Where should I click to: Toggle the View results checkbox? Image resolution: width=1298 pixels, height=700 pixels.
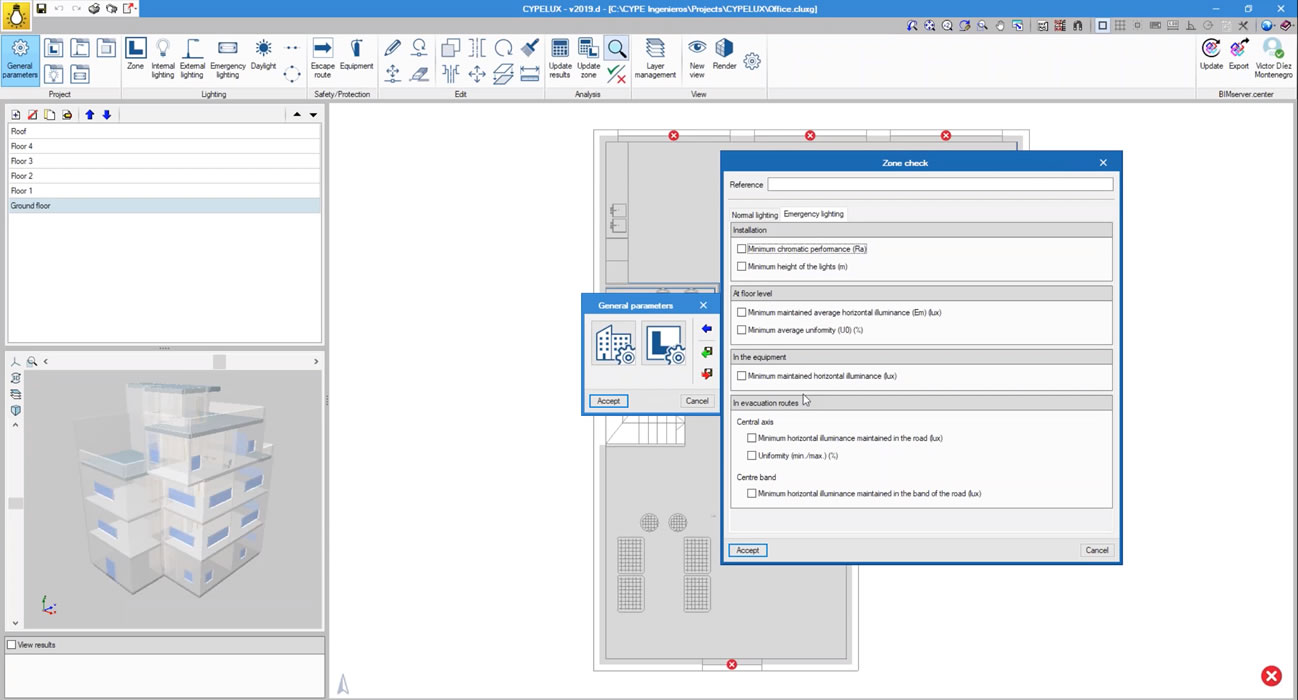point(12,645)
